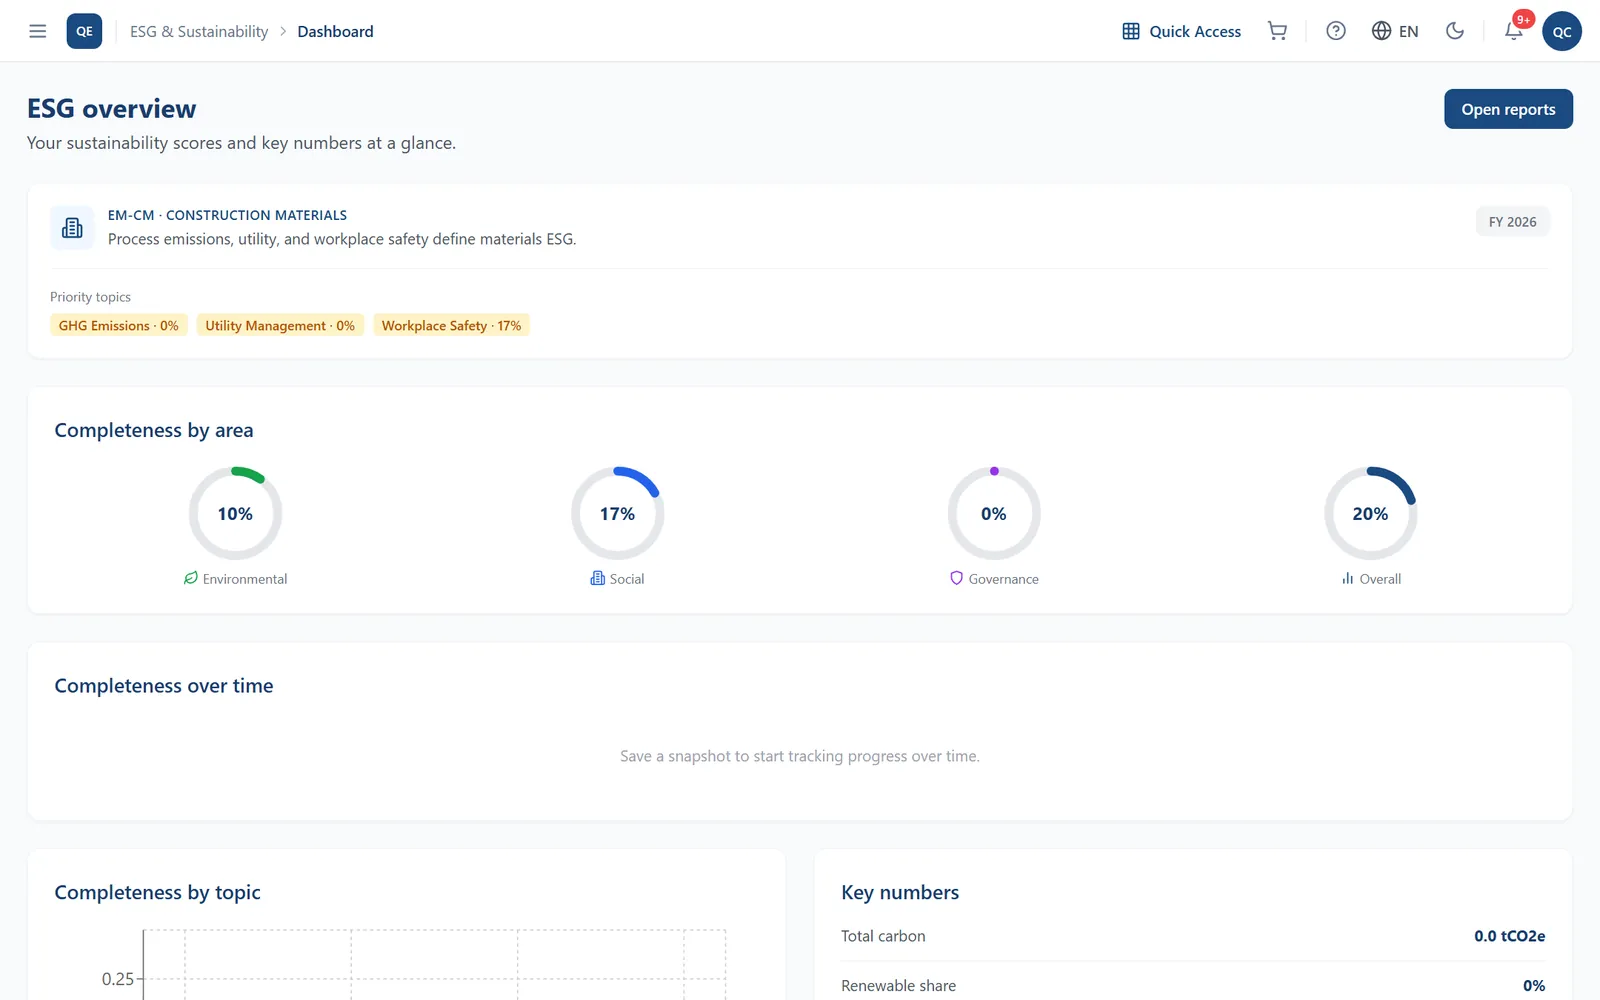This screenshot has height=1000, width=1600.
Task: Select the Dashboard breadcrumb
Action: click(x=335, y=31)
